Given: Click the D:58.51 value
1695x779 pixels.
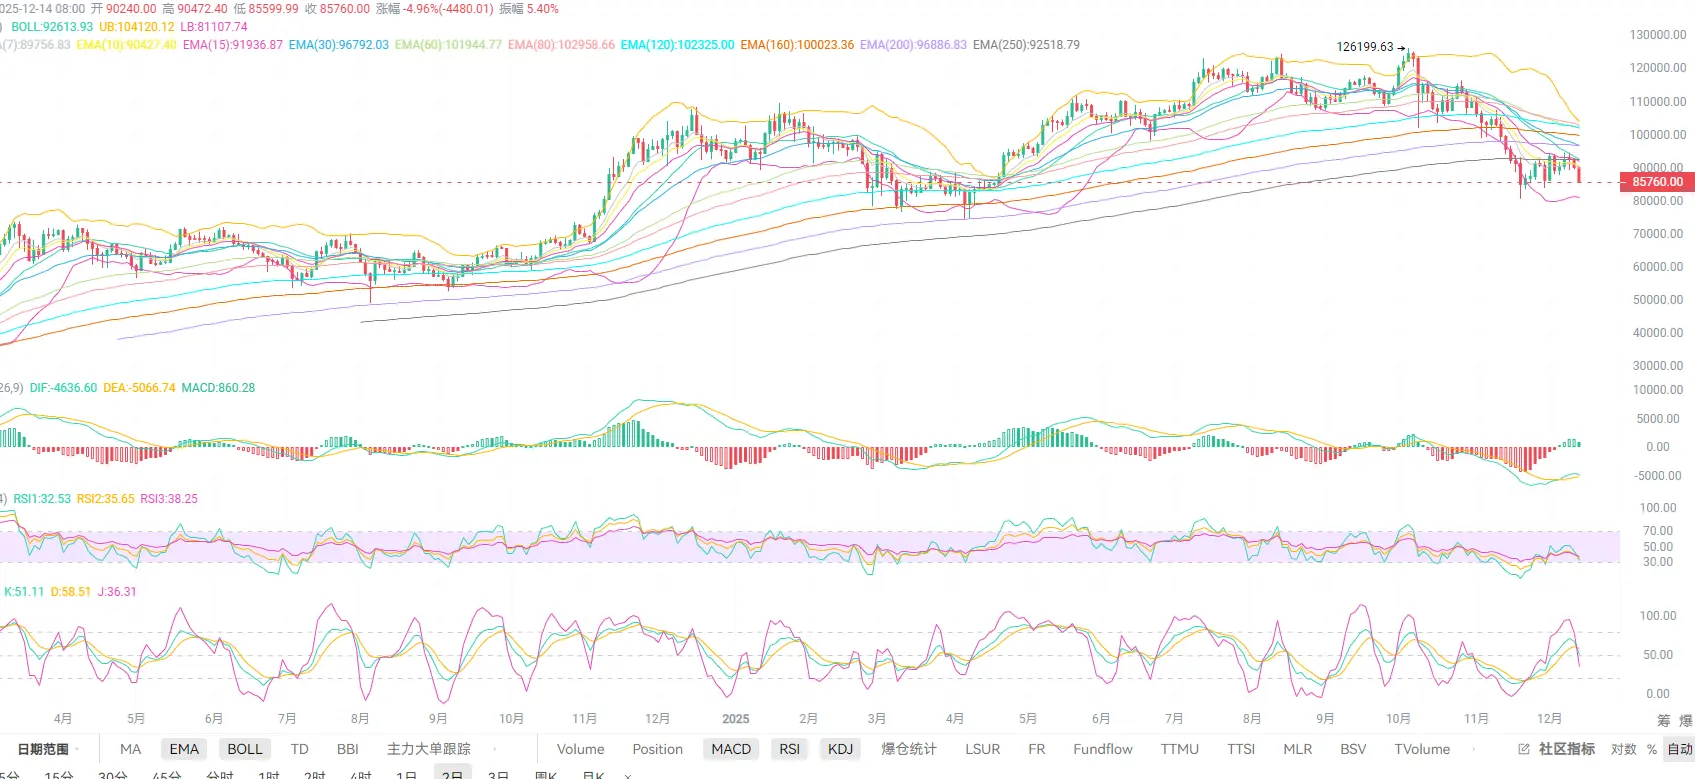Looking at the screenshot, I should (71, 592).
